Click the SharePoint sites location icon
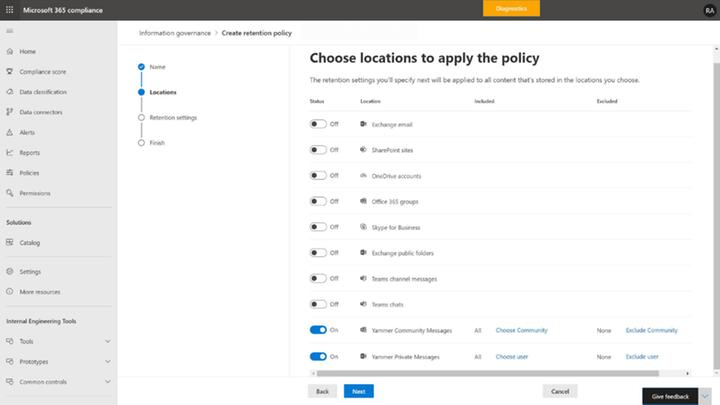Screen dimensions: 720x405 [363, 150]
